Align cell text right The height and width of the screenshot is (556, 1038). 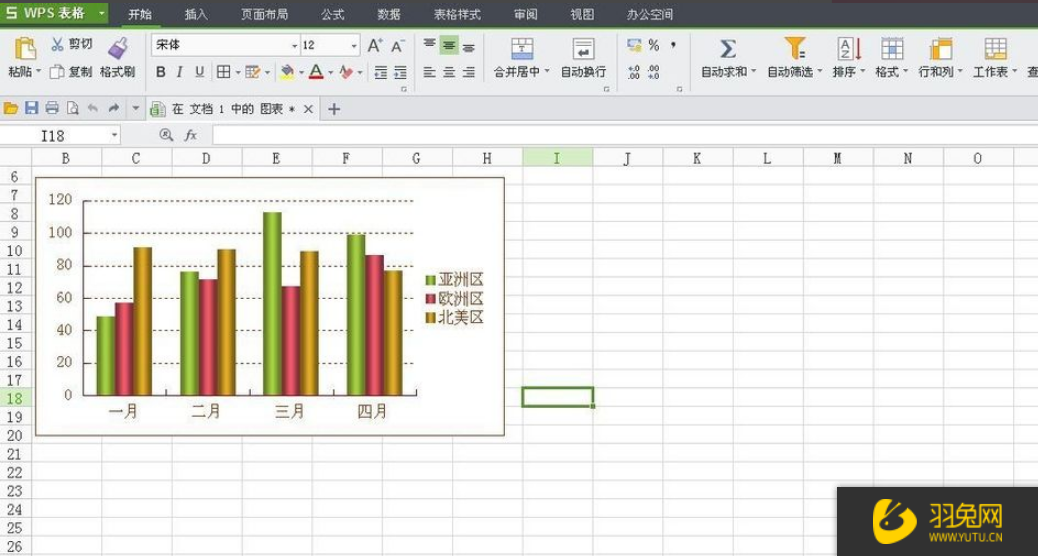(469, 72)
